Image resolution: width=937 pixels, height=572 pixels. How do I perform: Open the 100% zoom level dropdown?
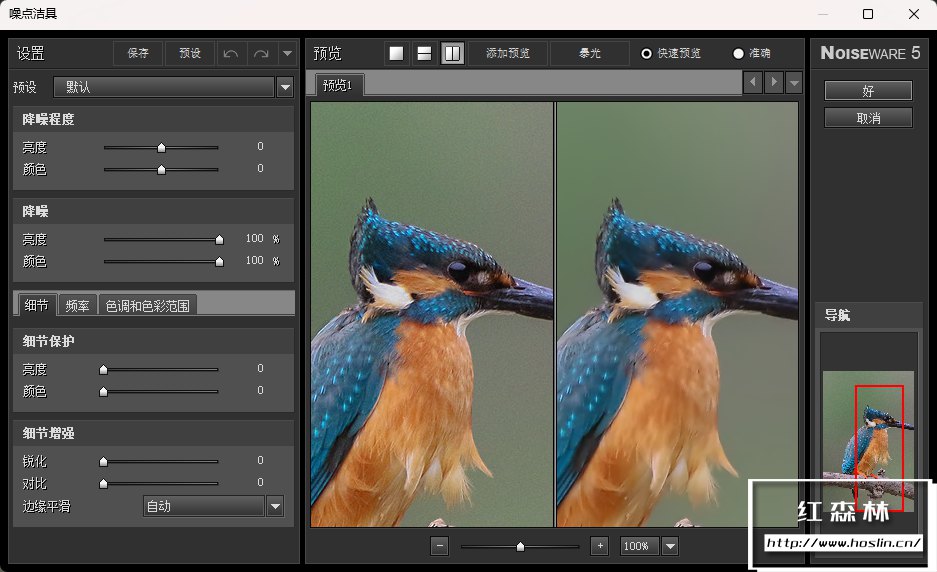point(670,546)
